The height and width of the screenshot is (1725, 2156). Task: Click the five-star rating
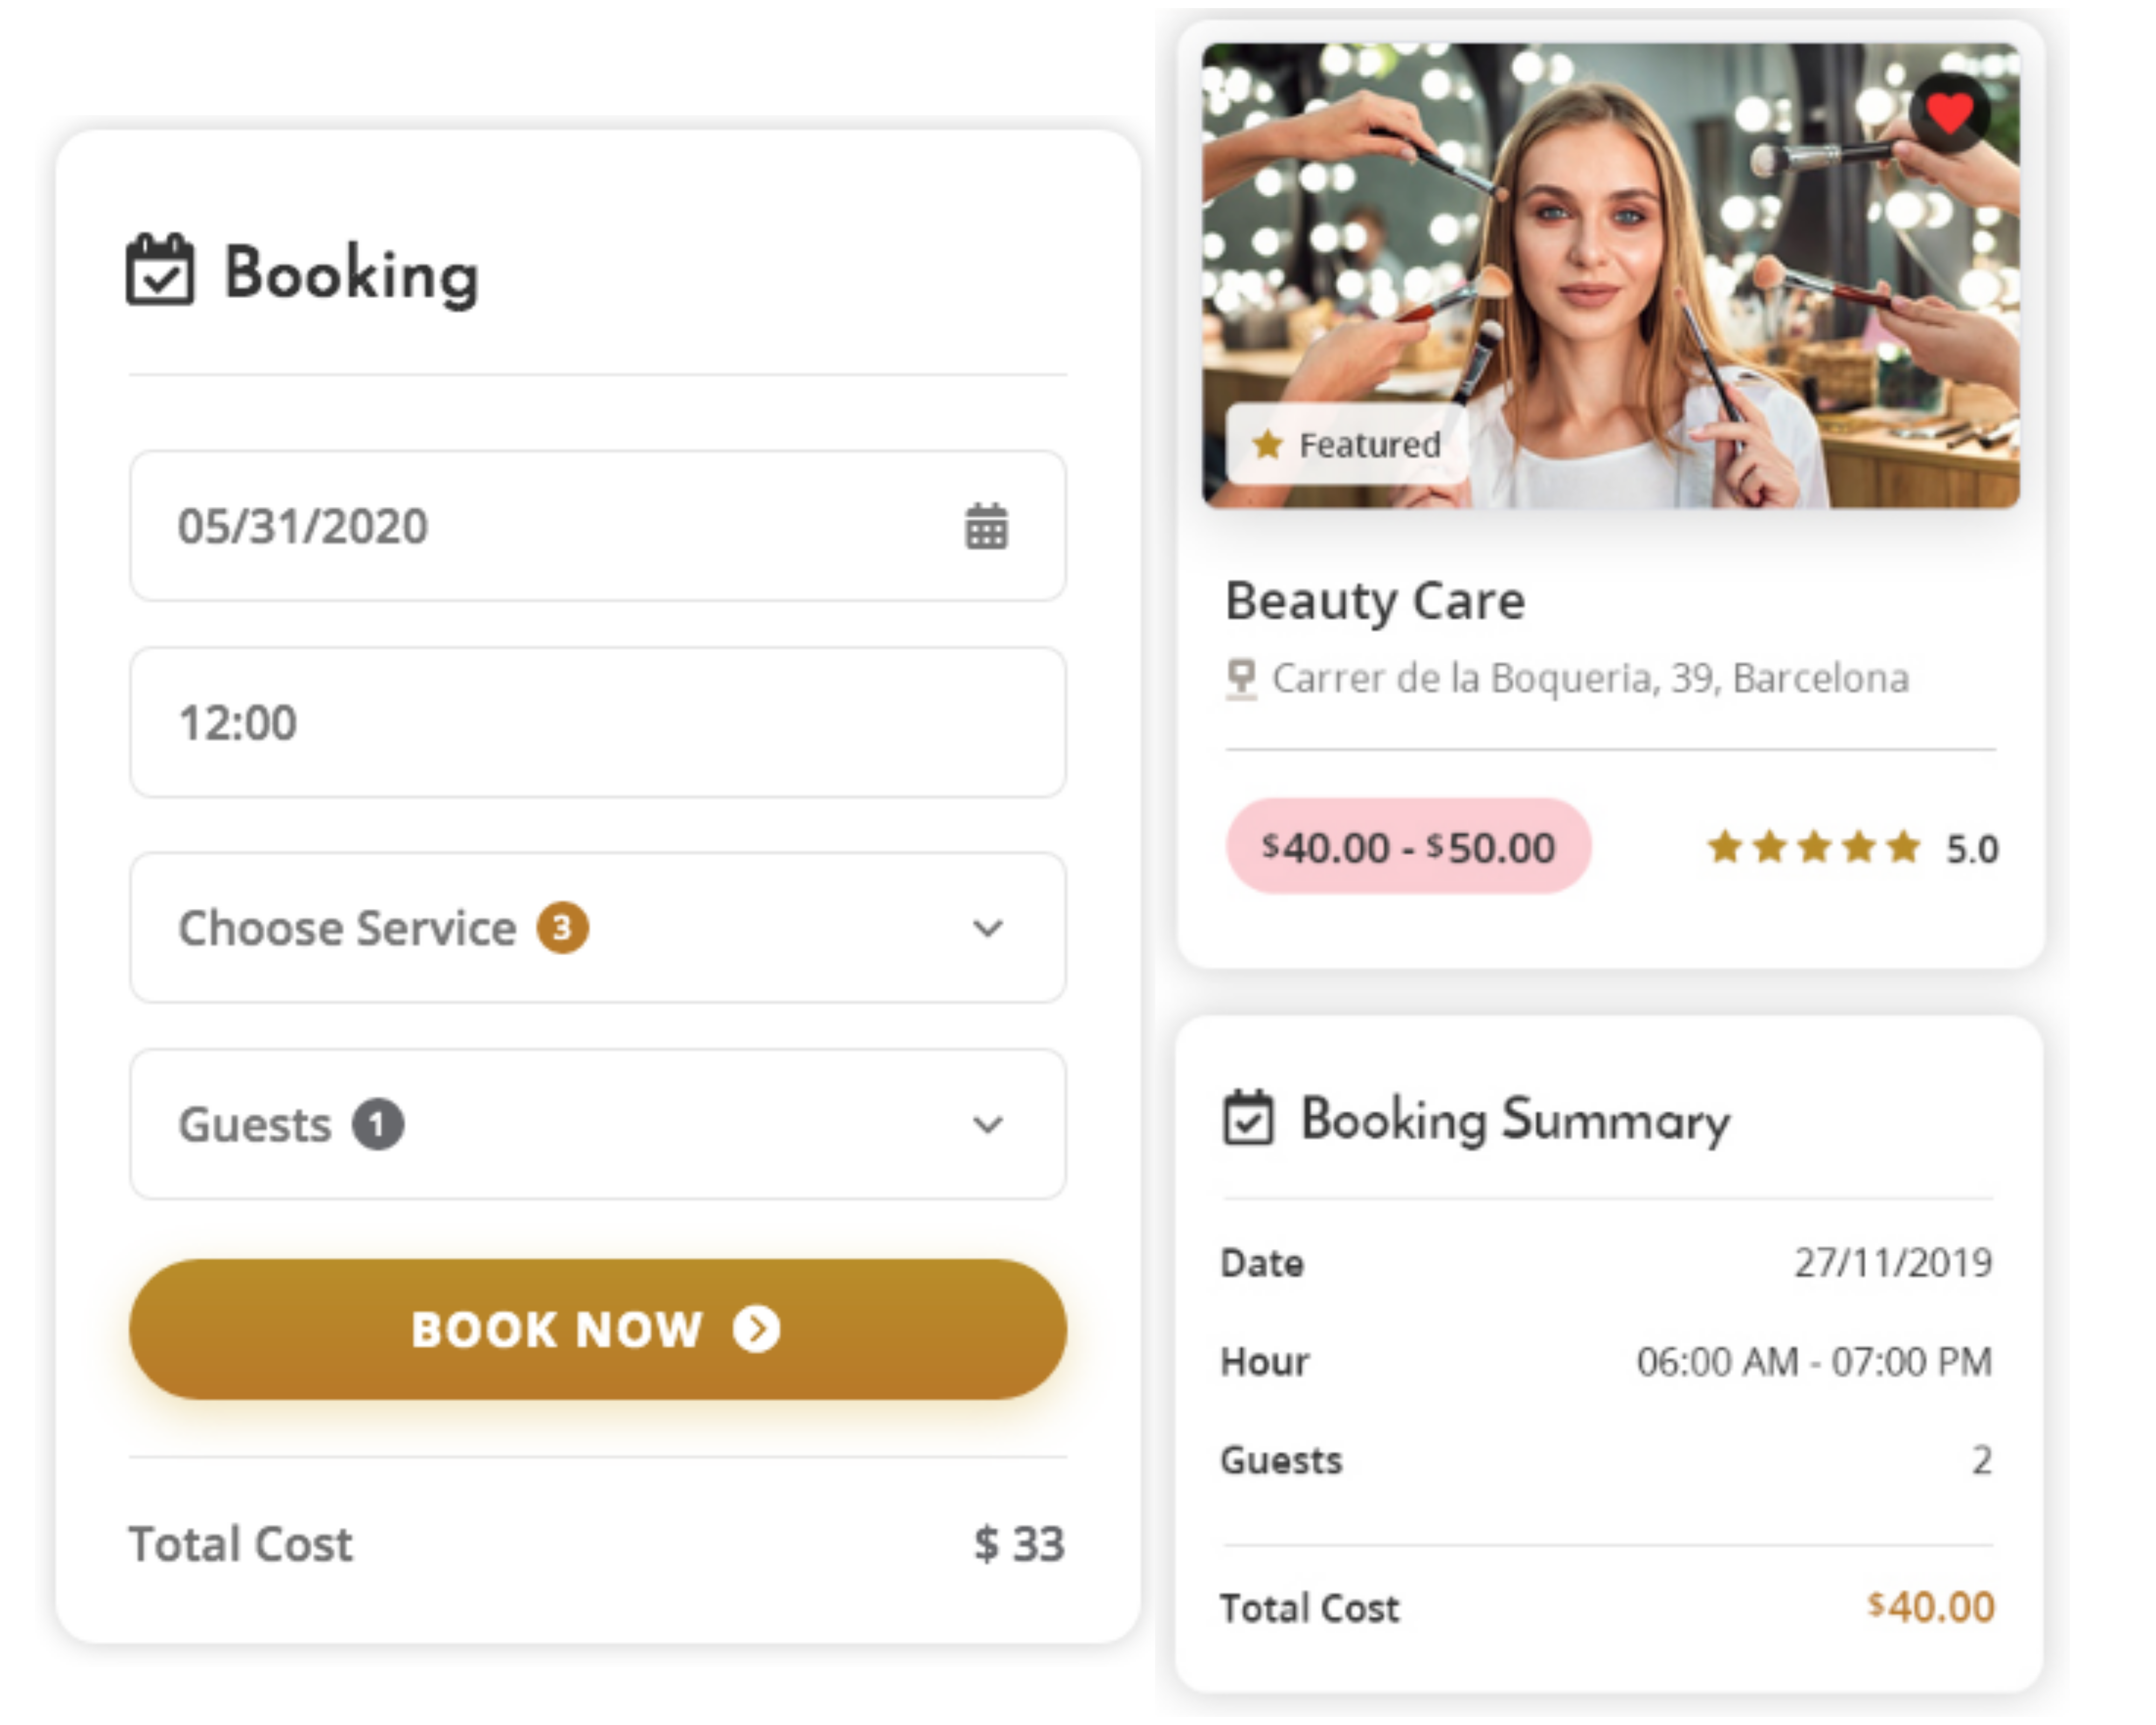[x=1812, y=848]
